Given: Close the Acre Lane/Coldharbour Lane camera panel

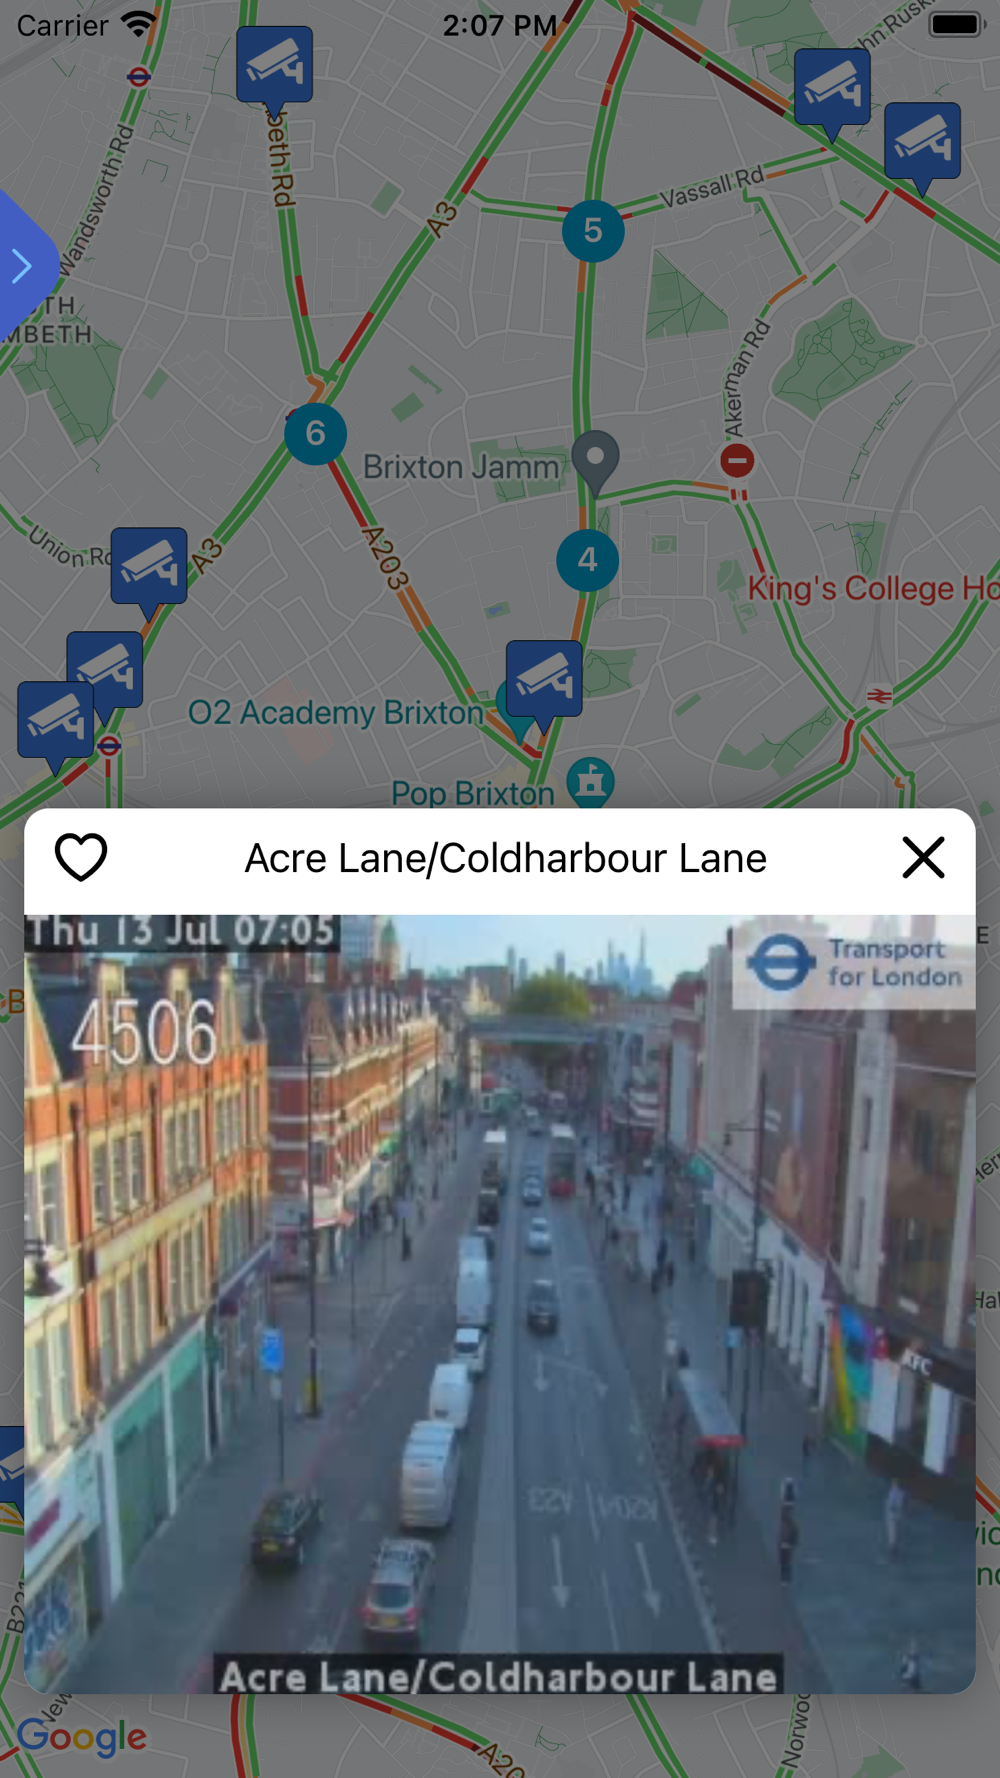Looking at the screenshot, I should pyautogui.click(x=923, y=857).
